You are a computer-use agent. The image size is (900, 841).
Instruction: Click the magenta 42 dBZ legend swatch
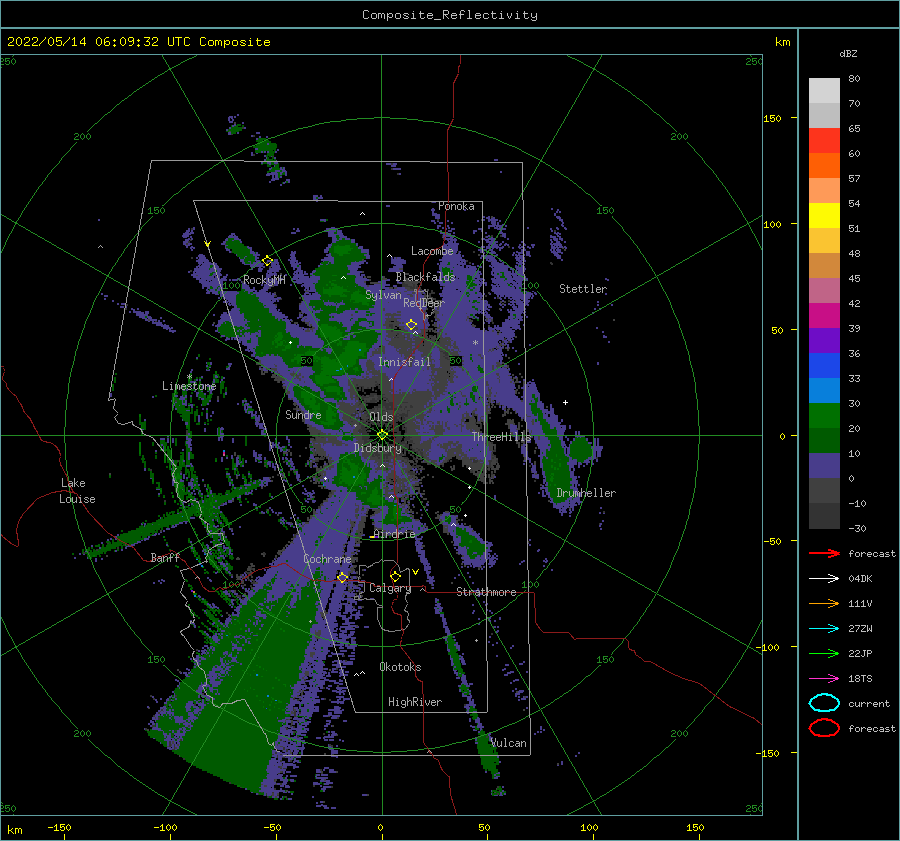(824, 315)
